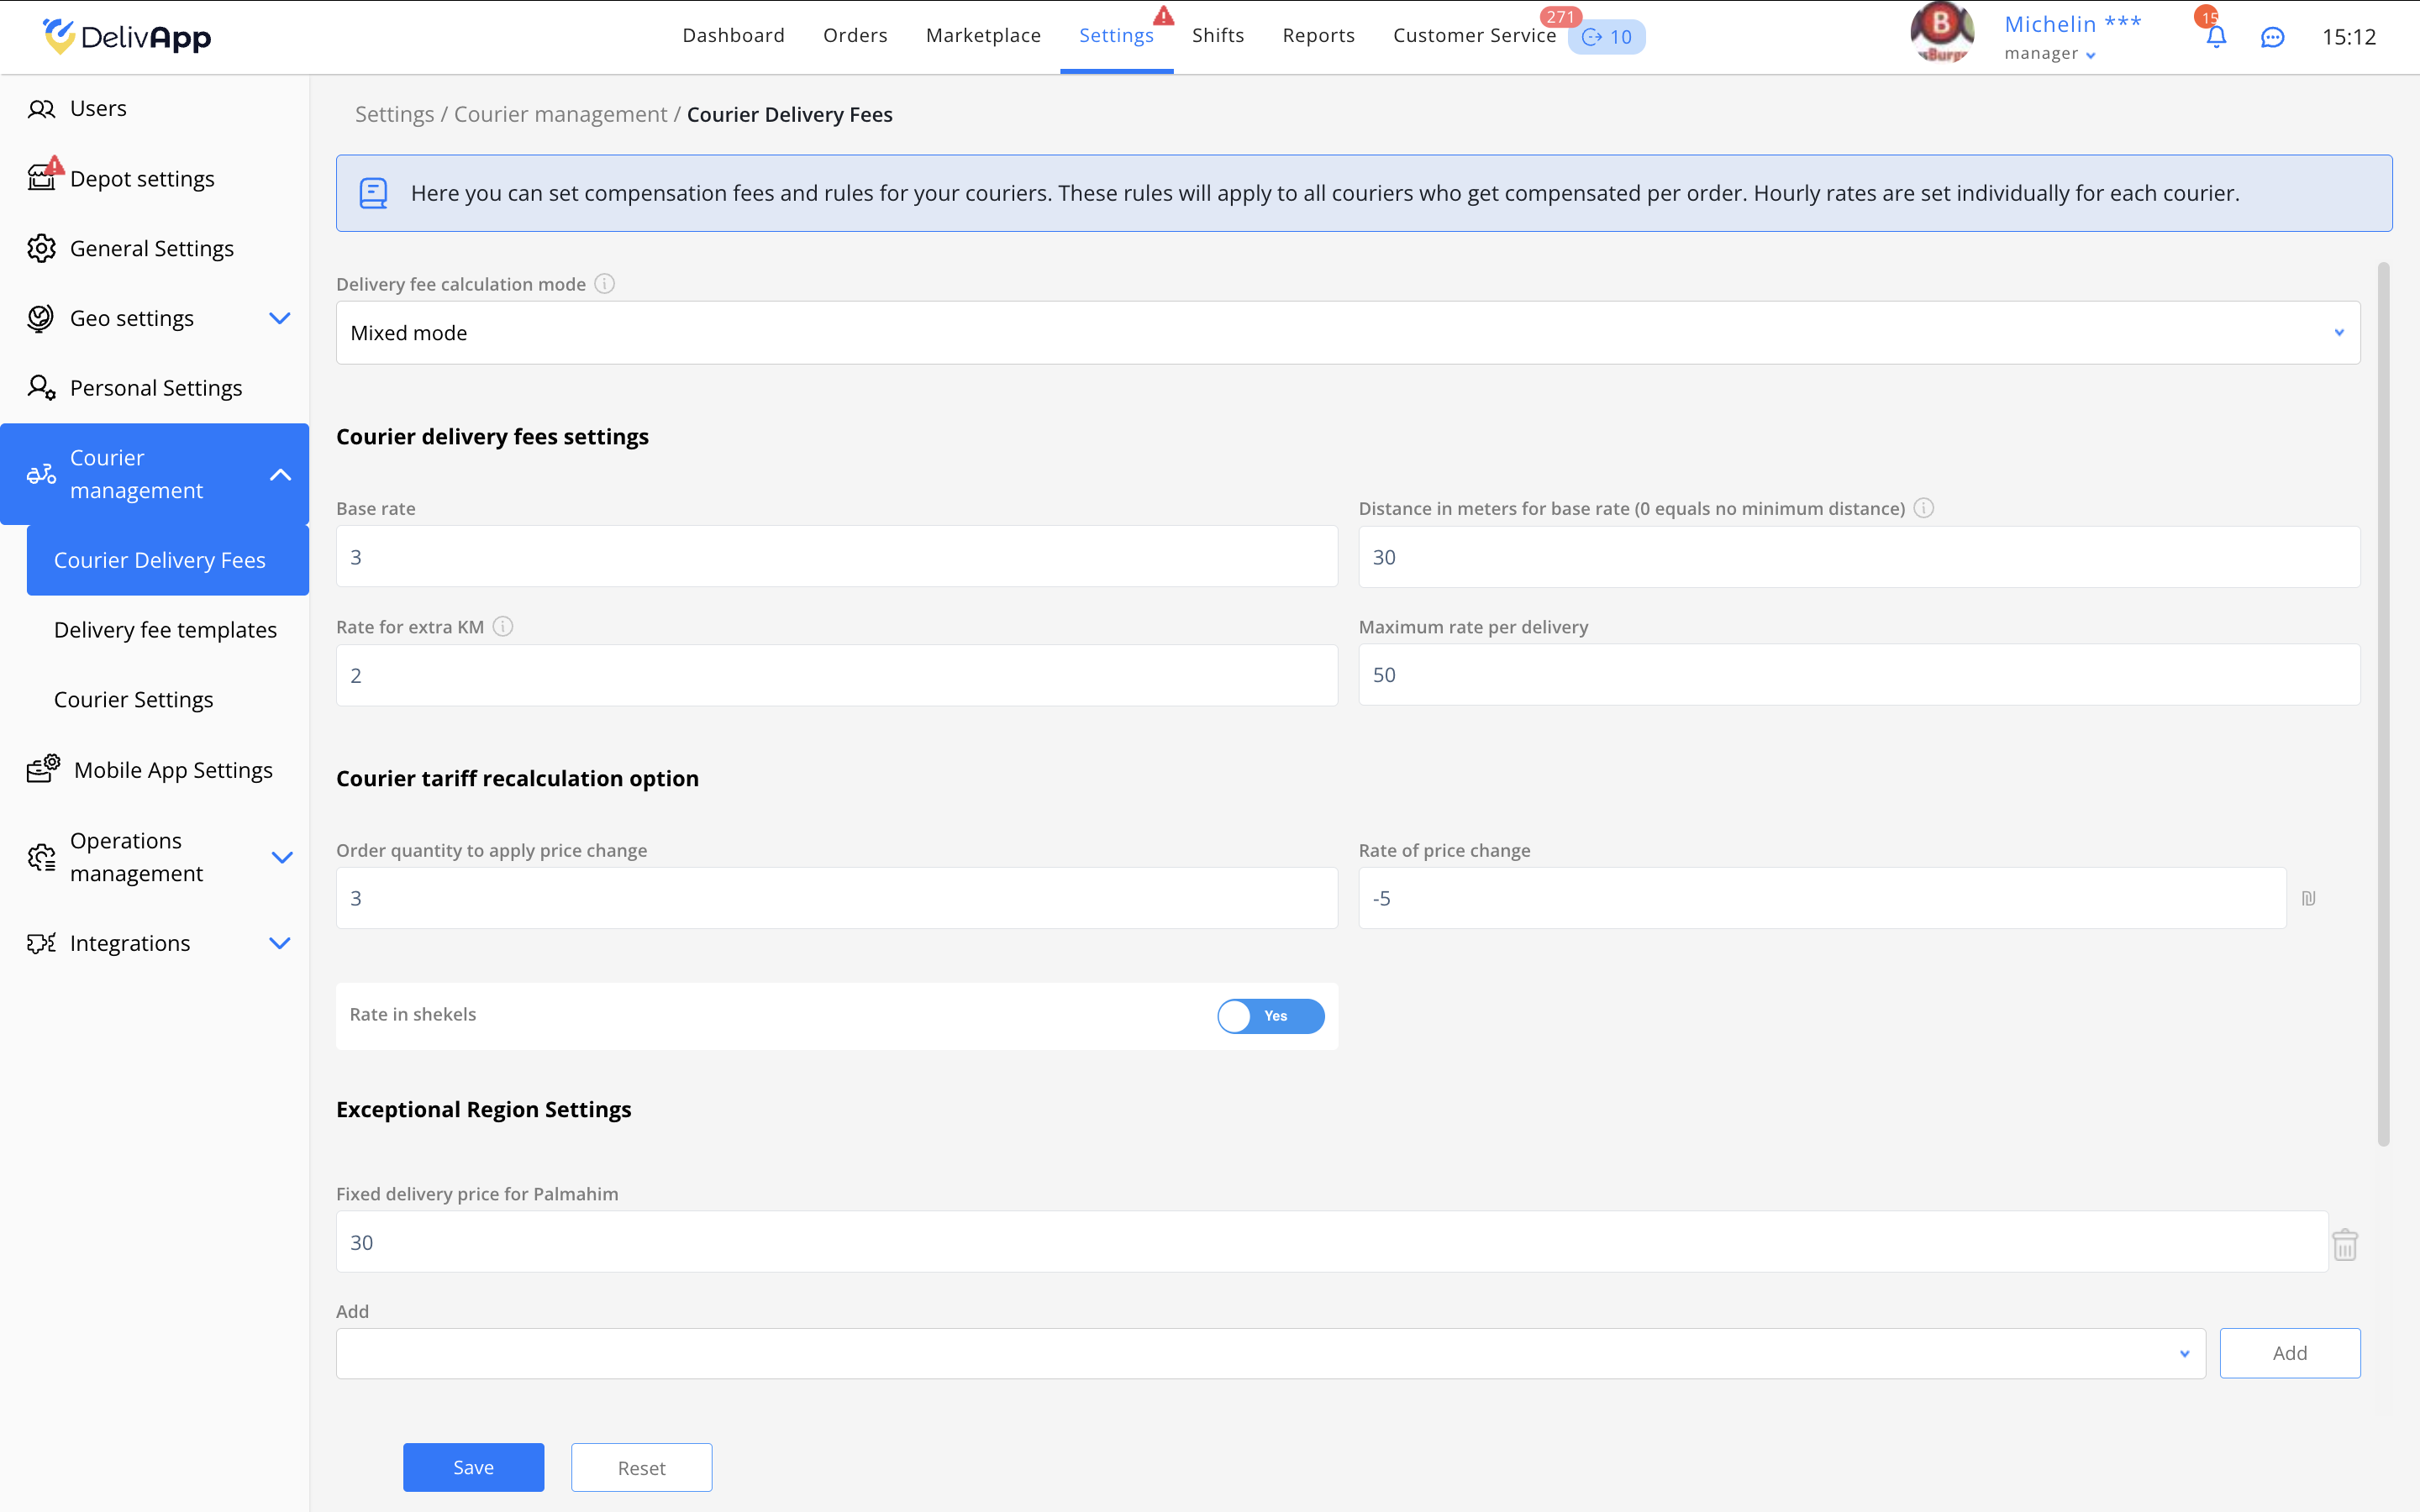Click the notifications bell icon
The height and width of the screenshot is (1512, 2420).
2215,37
